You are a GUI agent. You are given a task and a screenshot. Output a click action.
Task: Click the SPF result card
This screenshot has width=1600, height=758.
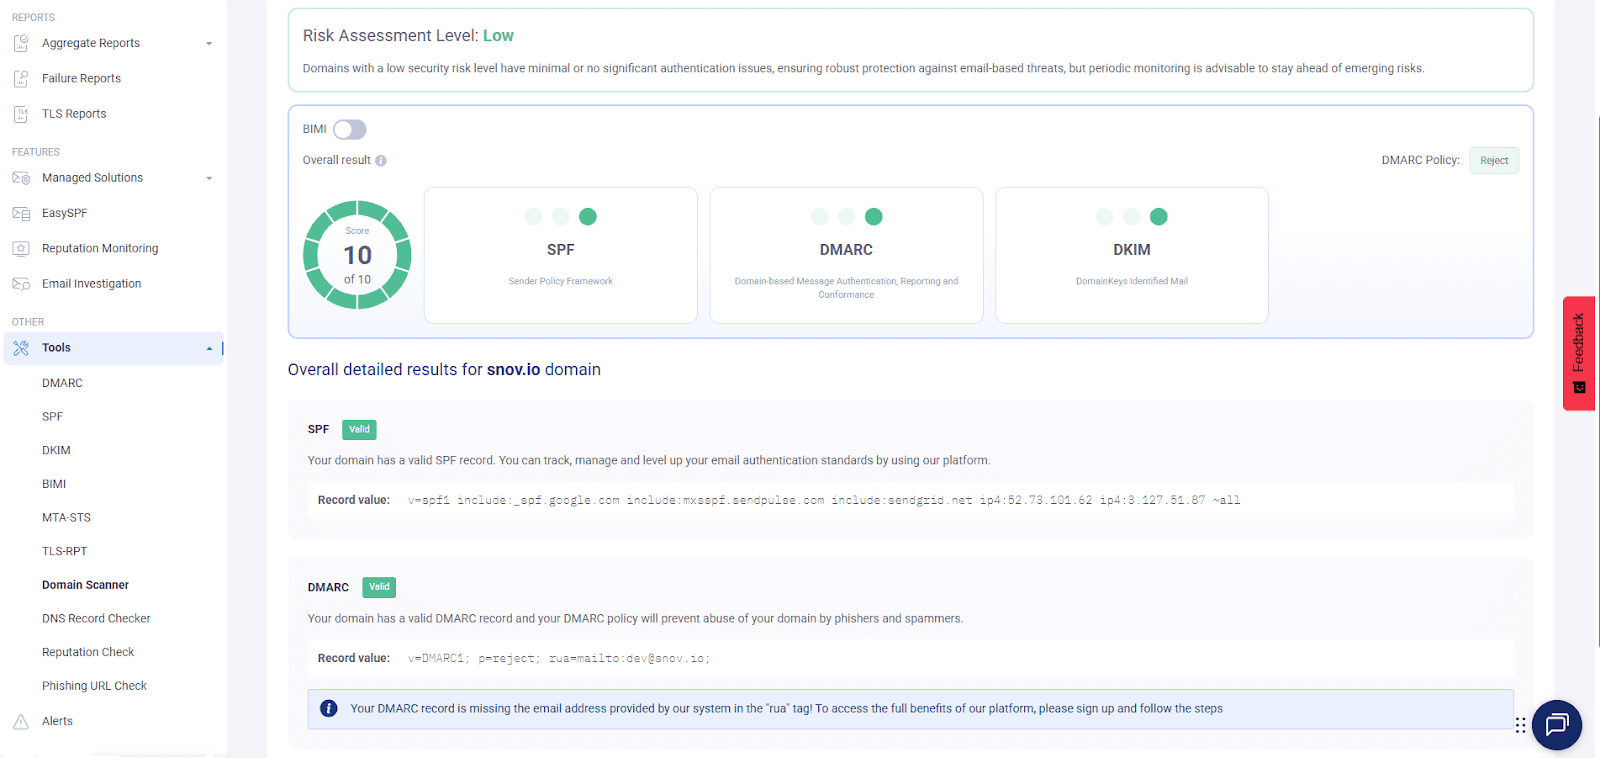tap(560, 255)
